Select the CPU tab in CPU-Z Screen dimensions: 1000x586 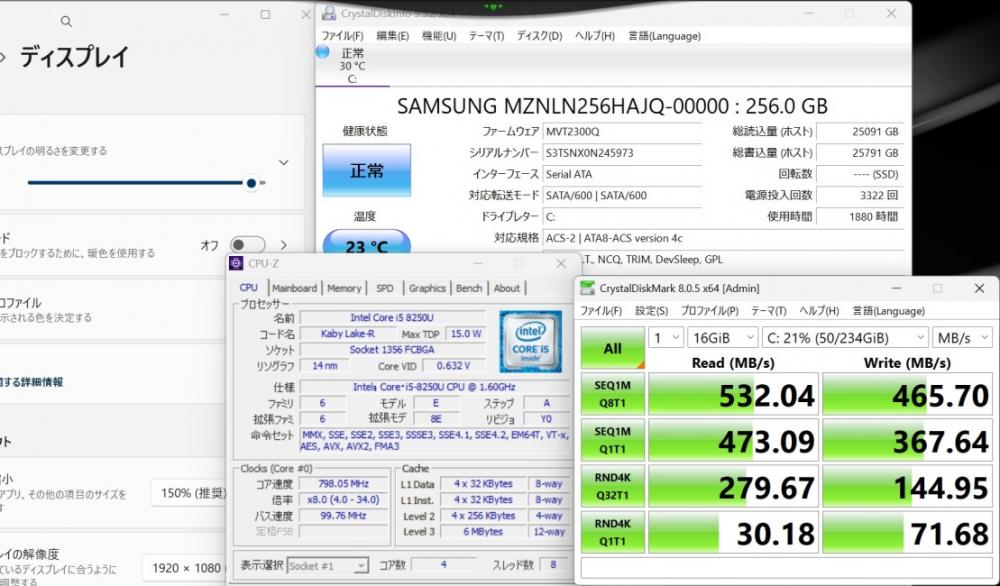[x=249, y=288]
